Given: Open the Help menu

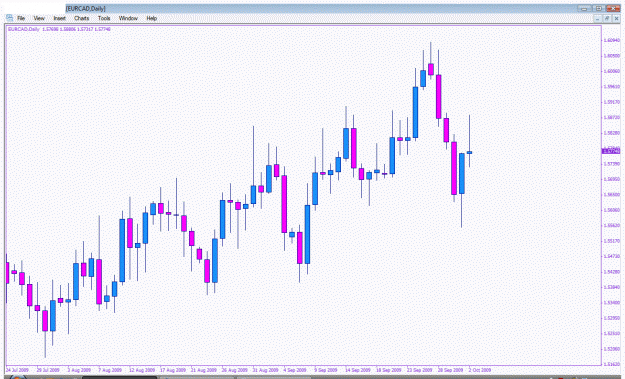Looking at the screenshot, I should click(x=151, y=18).
